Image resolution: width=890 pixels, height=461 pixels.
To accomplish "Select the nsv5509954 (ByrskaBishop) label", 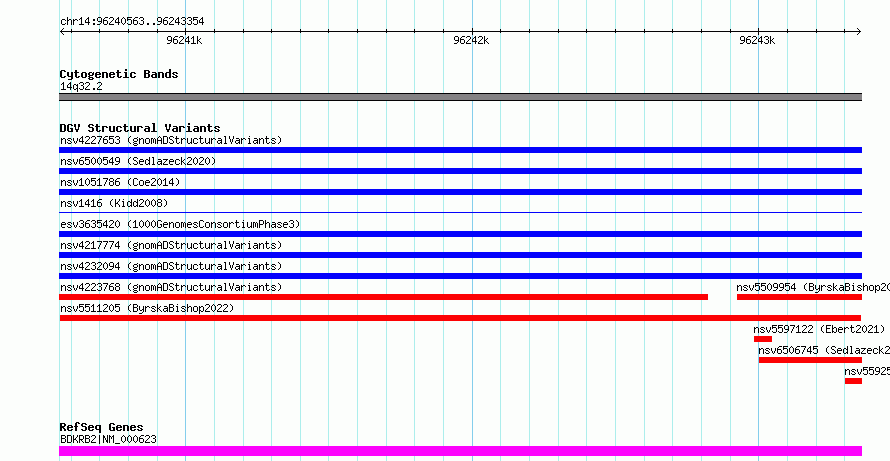I will pyautogui.click(x=813, y=287).
